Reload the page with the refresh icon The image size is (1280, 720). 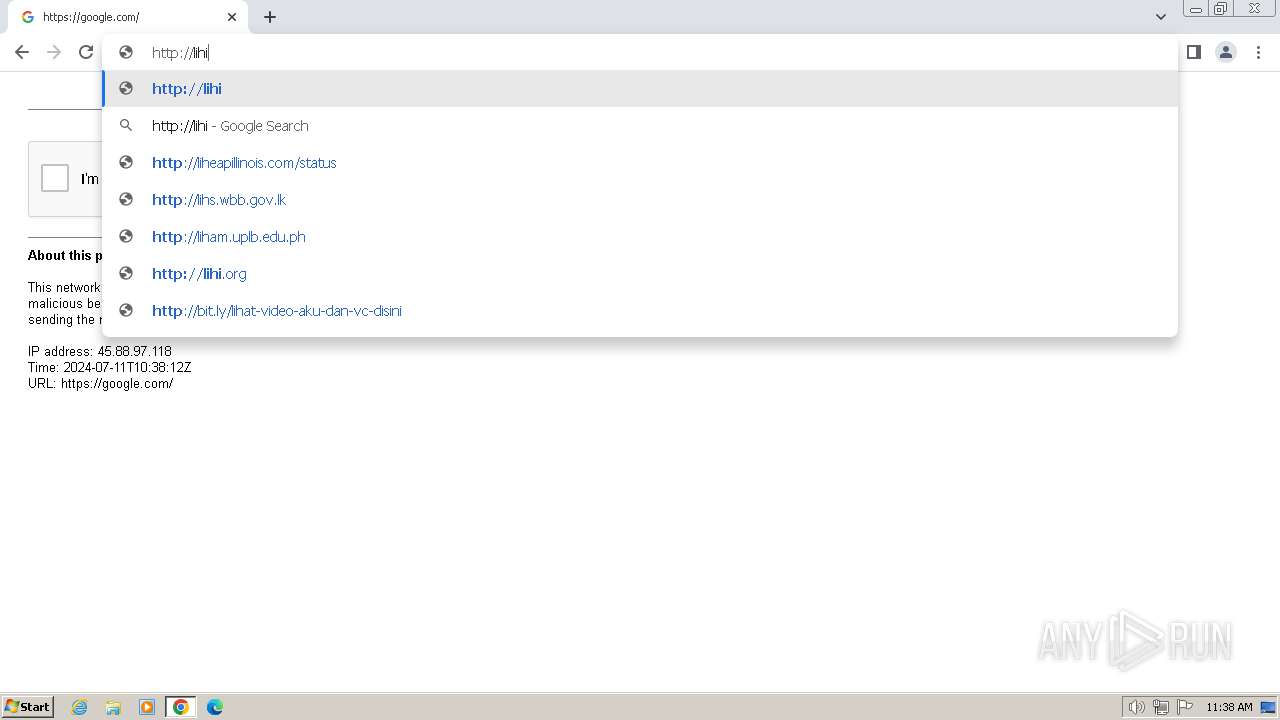[86, 52]
